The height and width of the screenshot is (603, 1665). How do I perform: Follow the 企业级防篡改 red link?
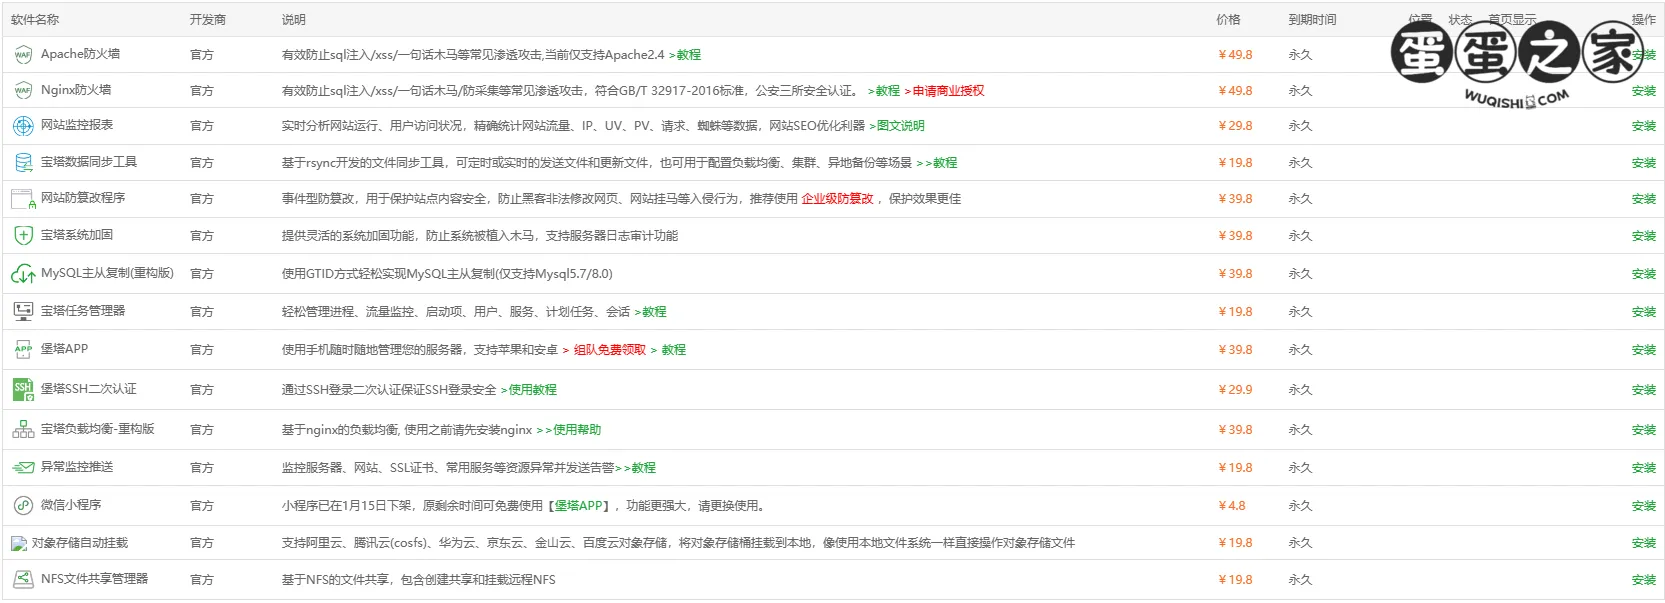pyautogui.click(x=837, y=199)
